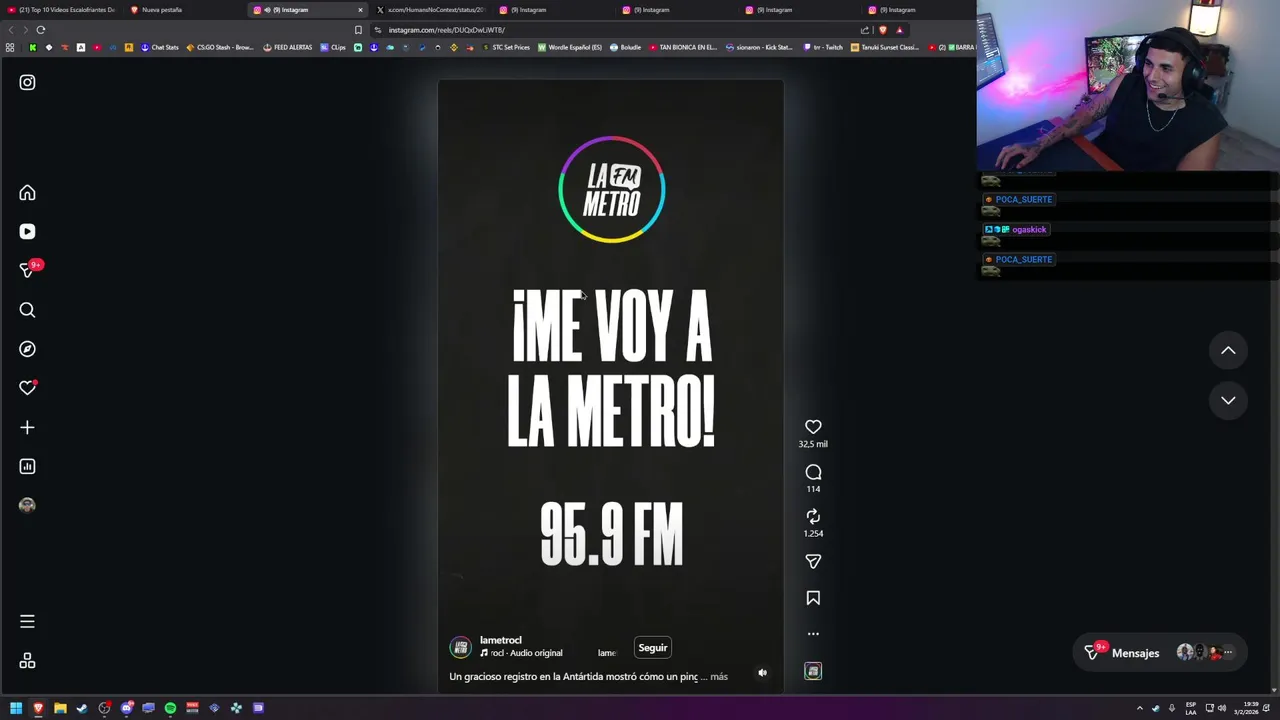Go back in browser history

11,30
